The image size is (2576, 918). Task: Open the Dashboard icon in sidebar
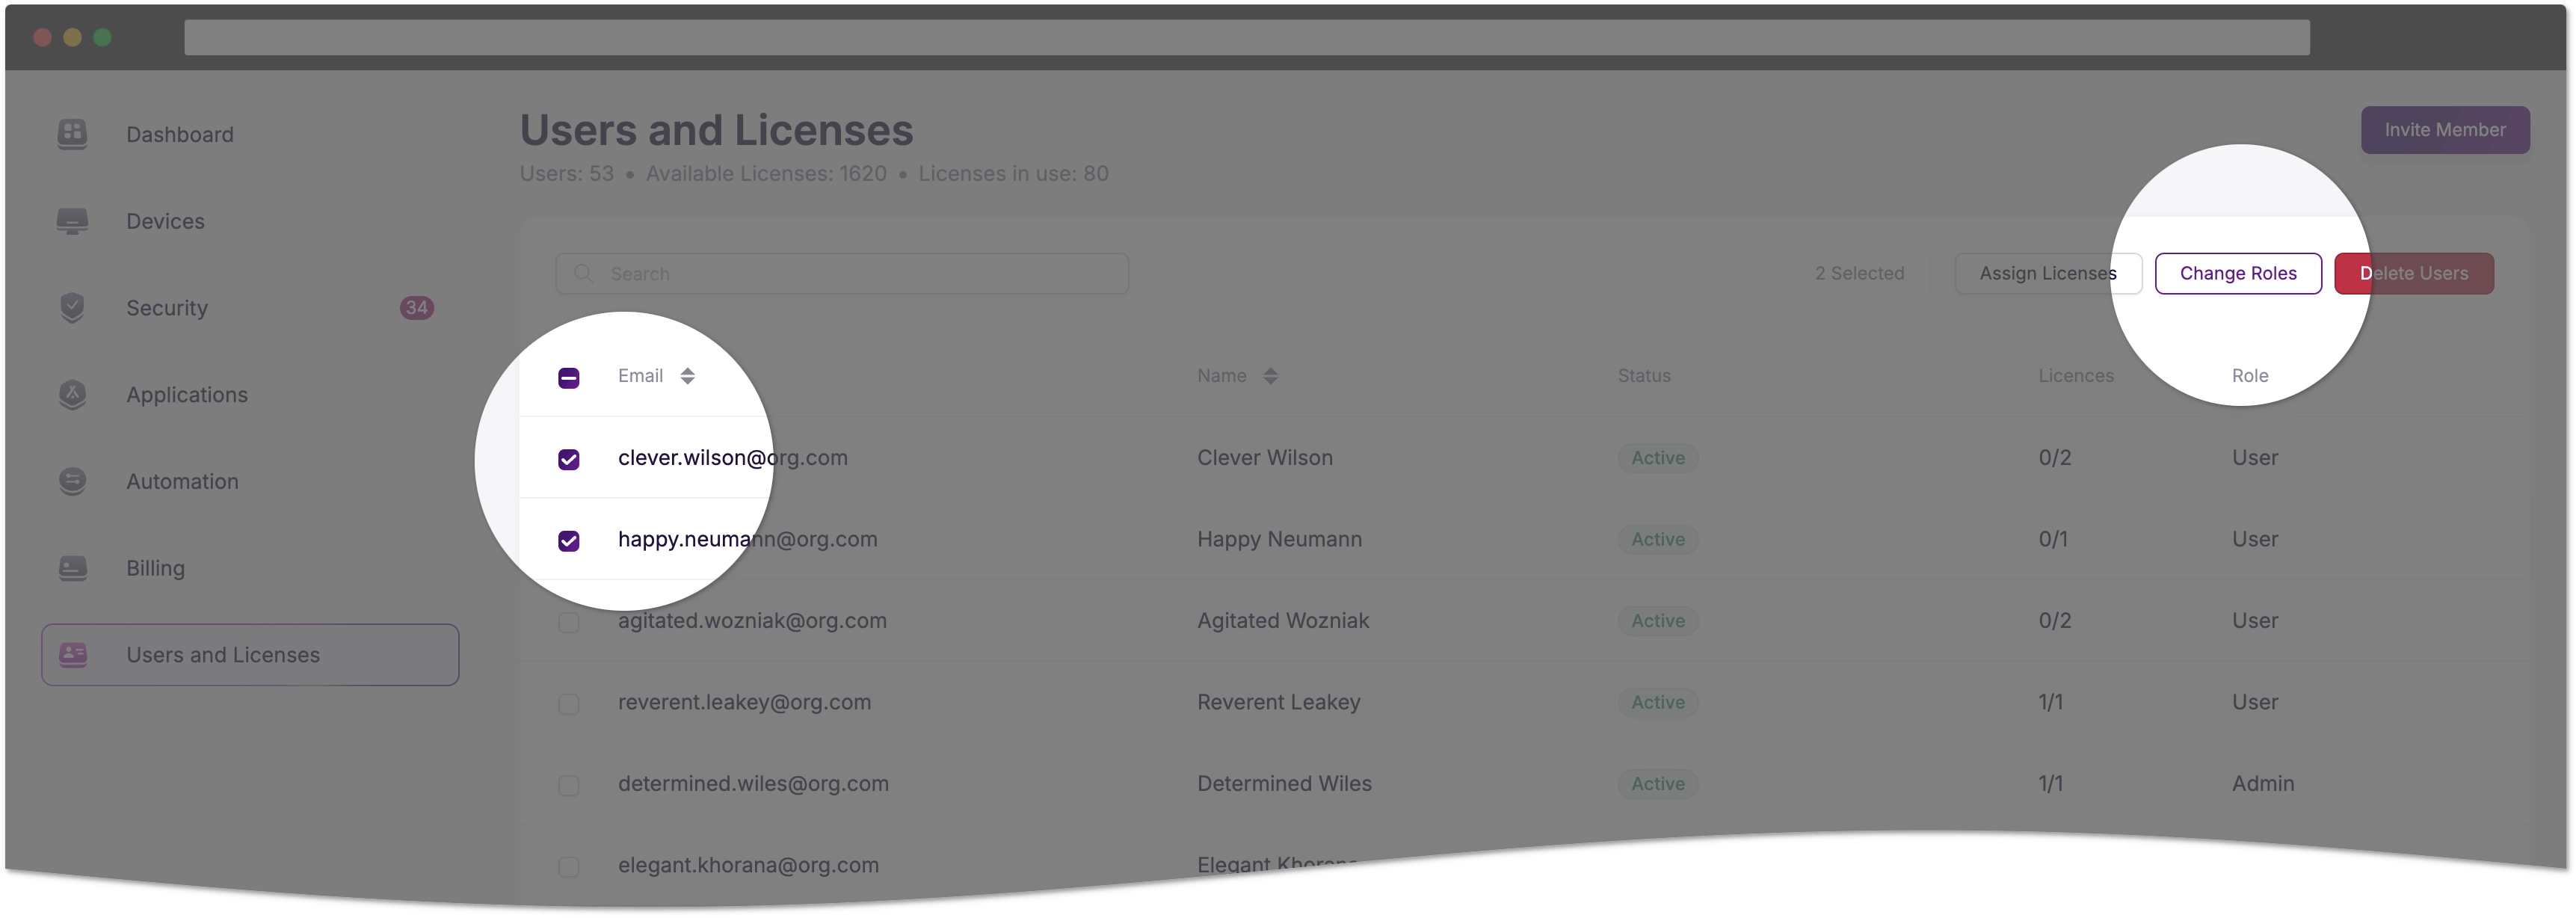pyautogui.click(x=72, y=134)
